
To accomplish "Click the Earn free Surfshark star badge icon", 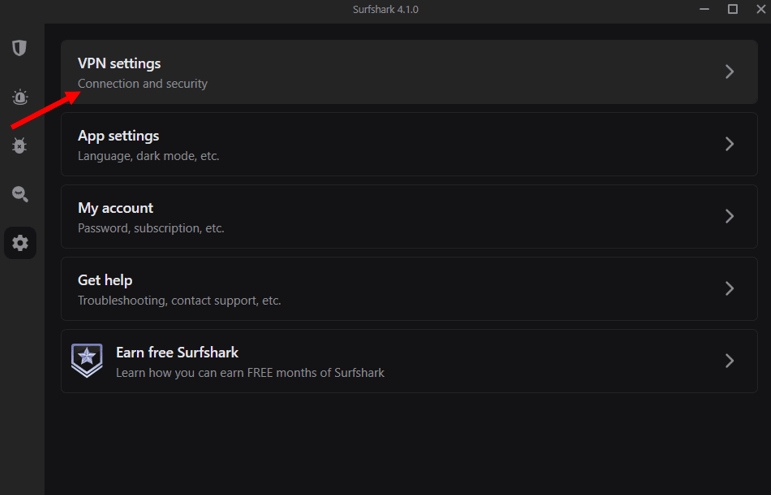I will [87, 360].
